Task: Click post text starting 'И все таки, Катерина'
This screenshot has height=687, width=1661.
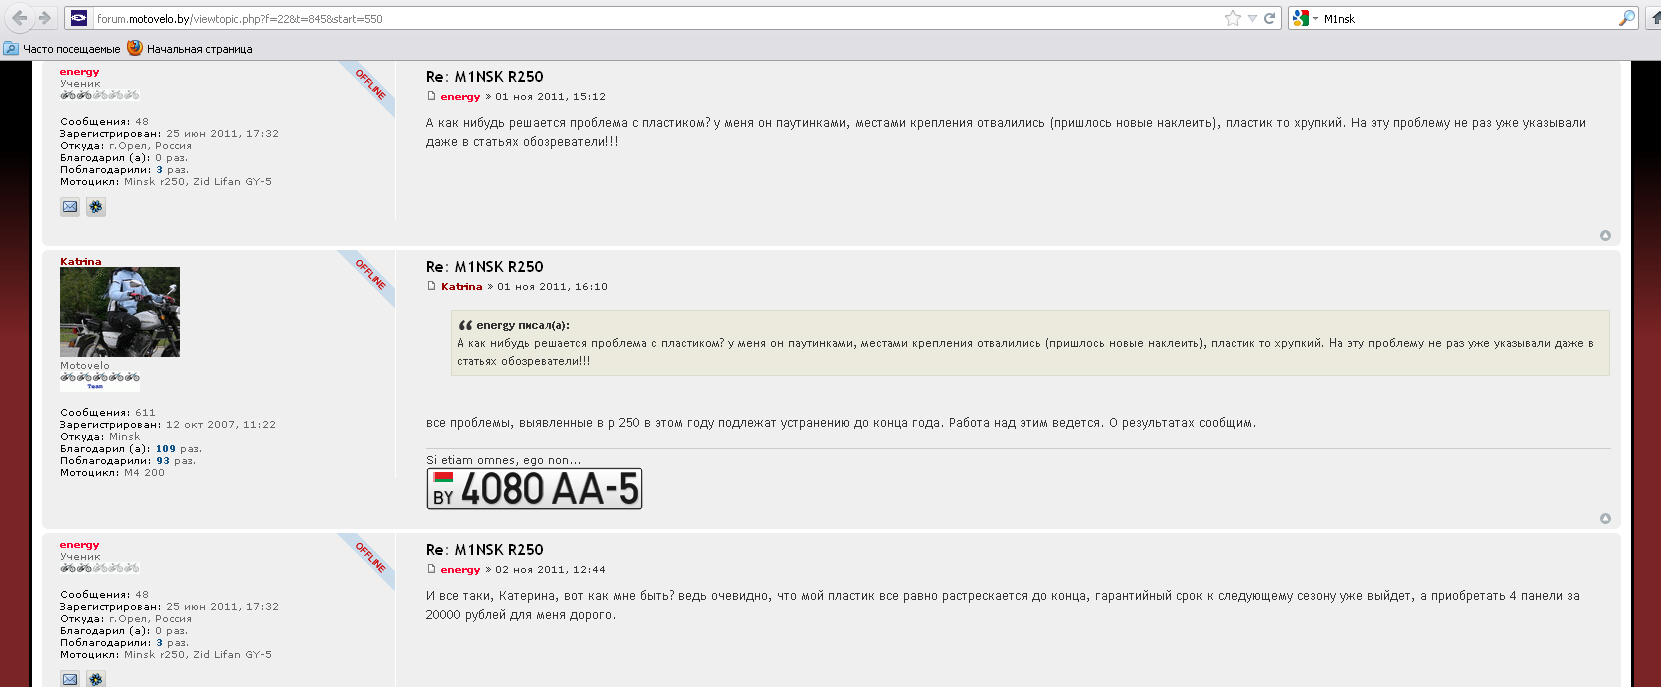Action: click(1003, 605)
